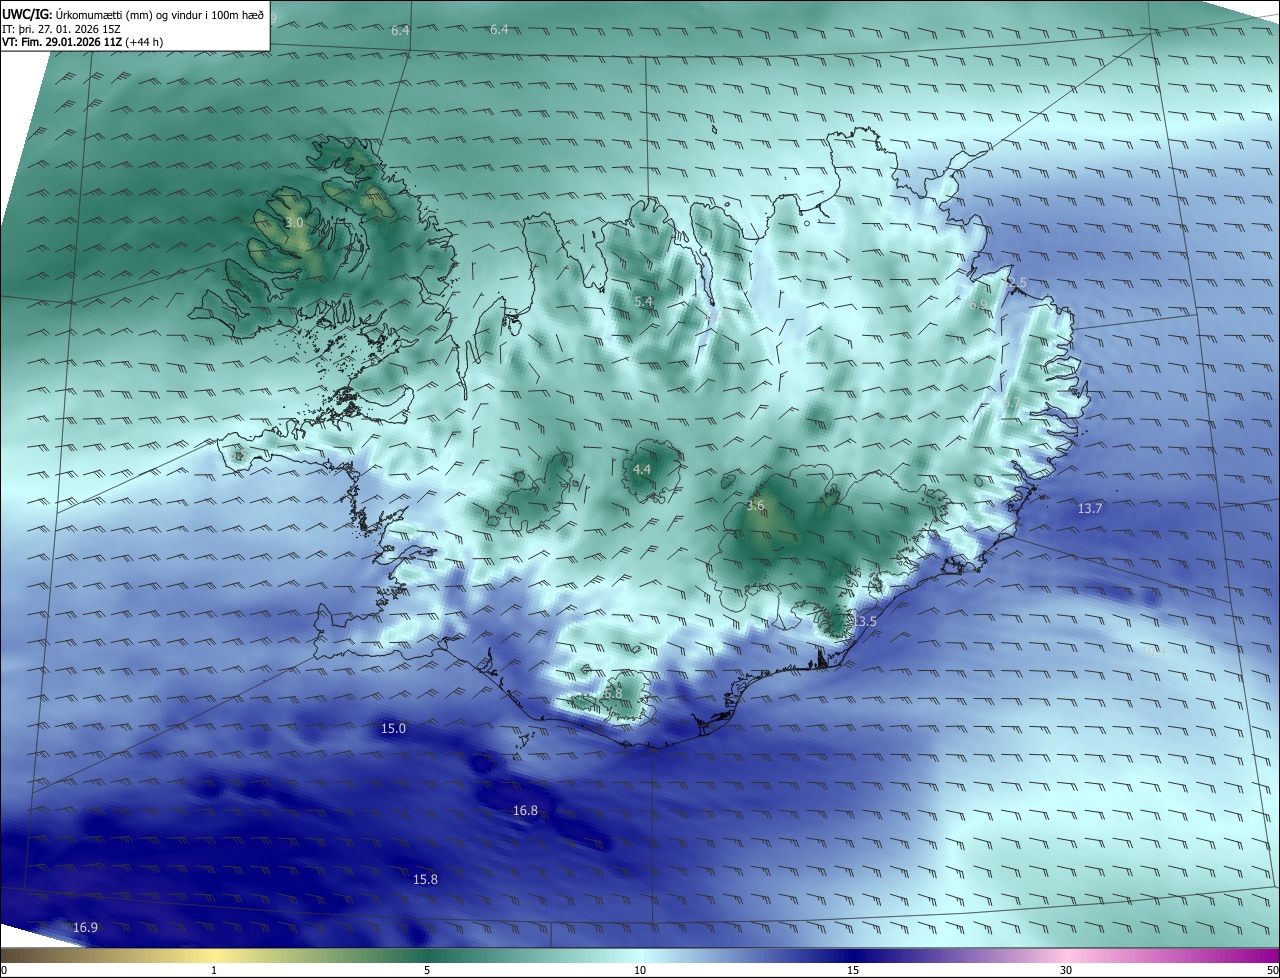Select the 5.4 value in north Iceland
The width and height of the screenshot is (1280, 978).
643,301
